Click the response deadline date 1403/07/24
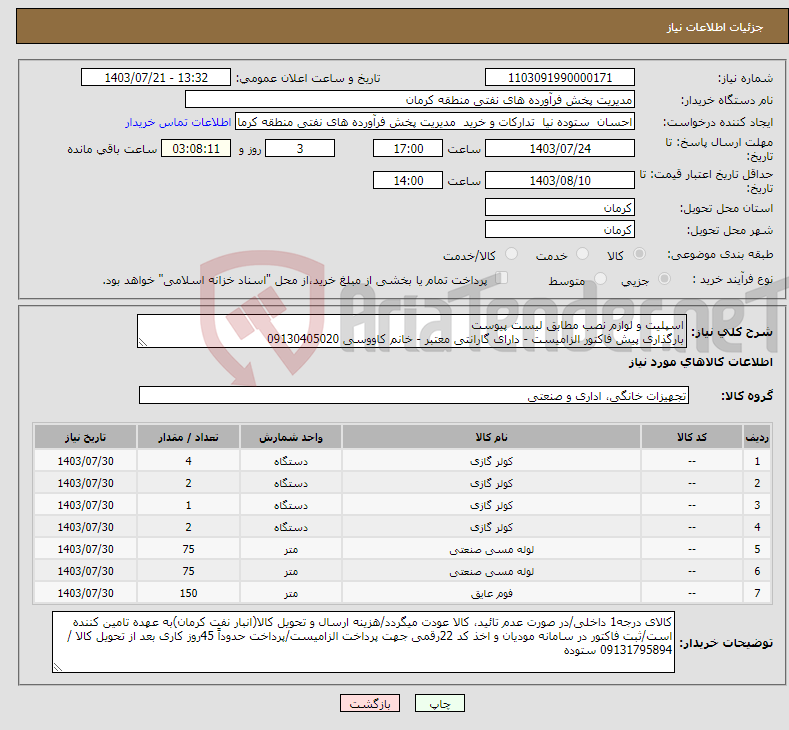This screenshot has height=730, width=789. coord(560,148)
